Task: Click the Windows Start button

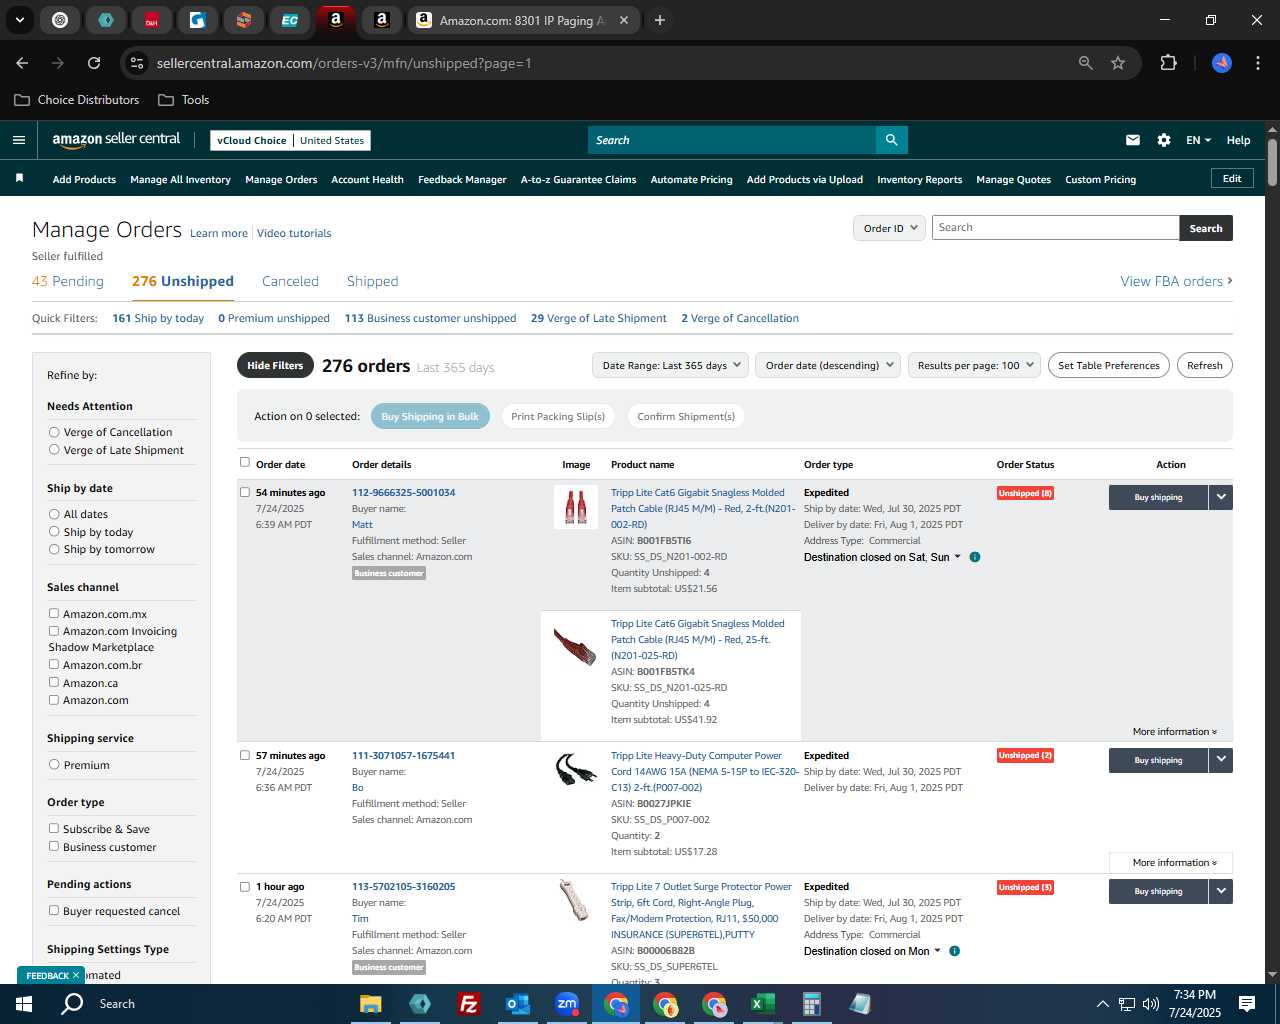Action: tap(24, 1004)
